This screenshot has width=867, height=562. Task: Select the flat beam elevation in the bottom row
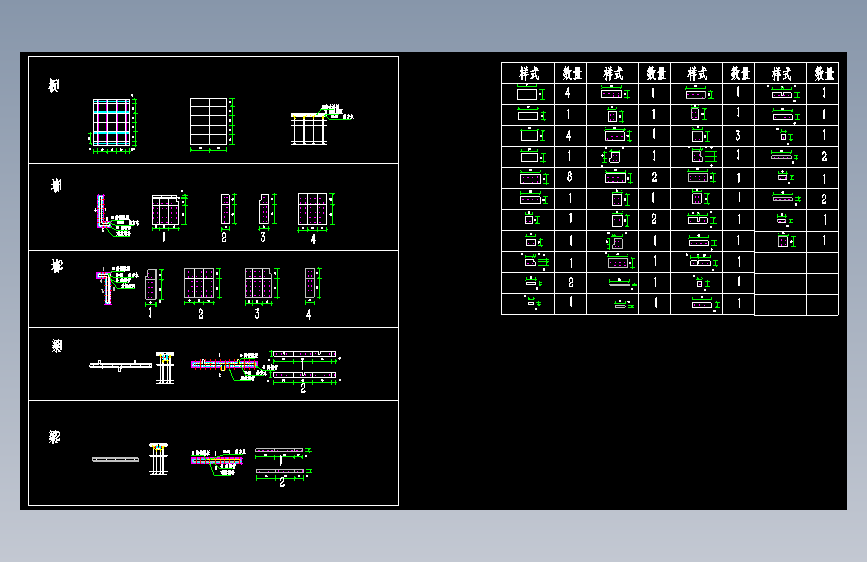click(x=116, y=459)
